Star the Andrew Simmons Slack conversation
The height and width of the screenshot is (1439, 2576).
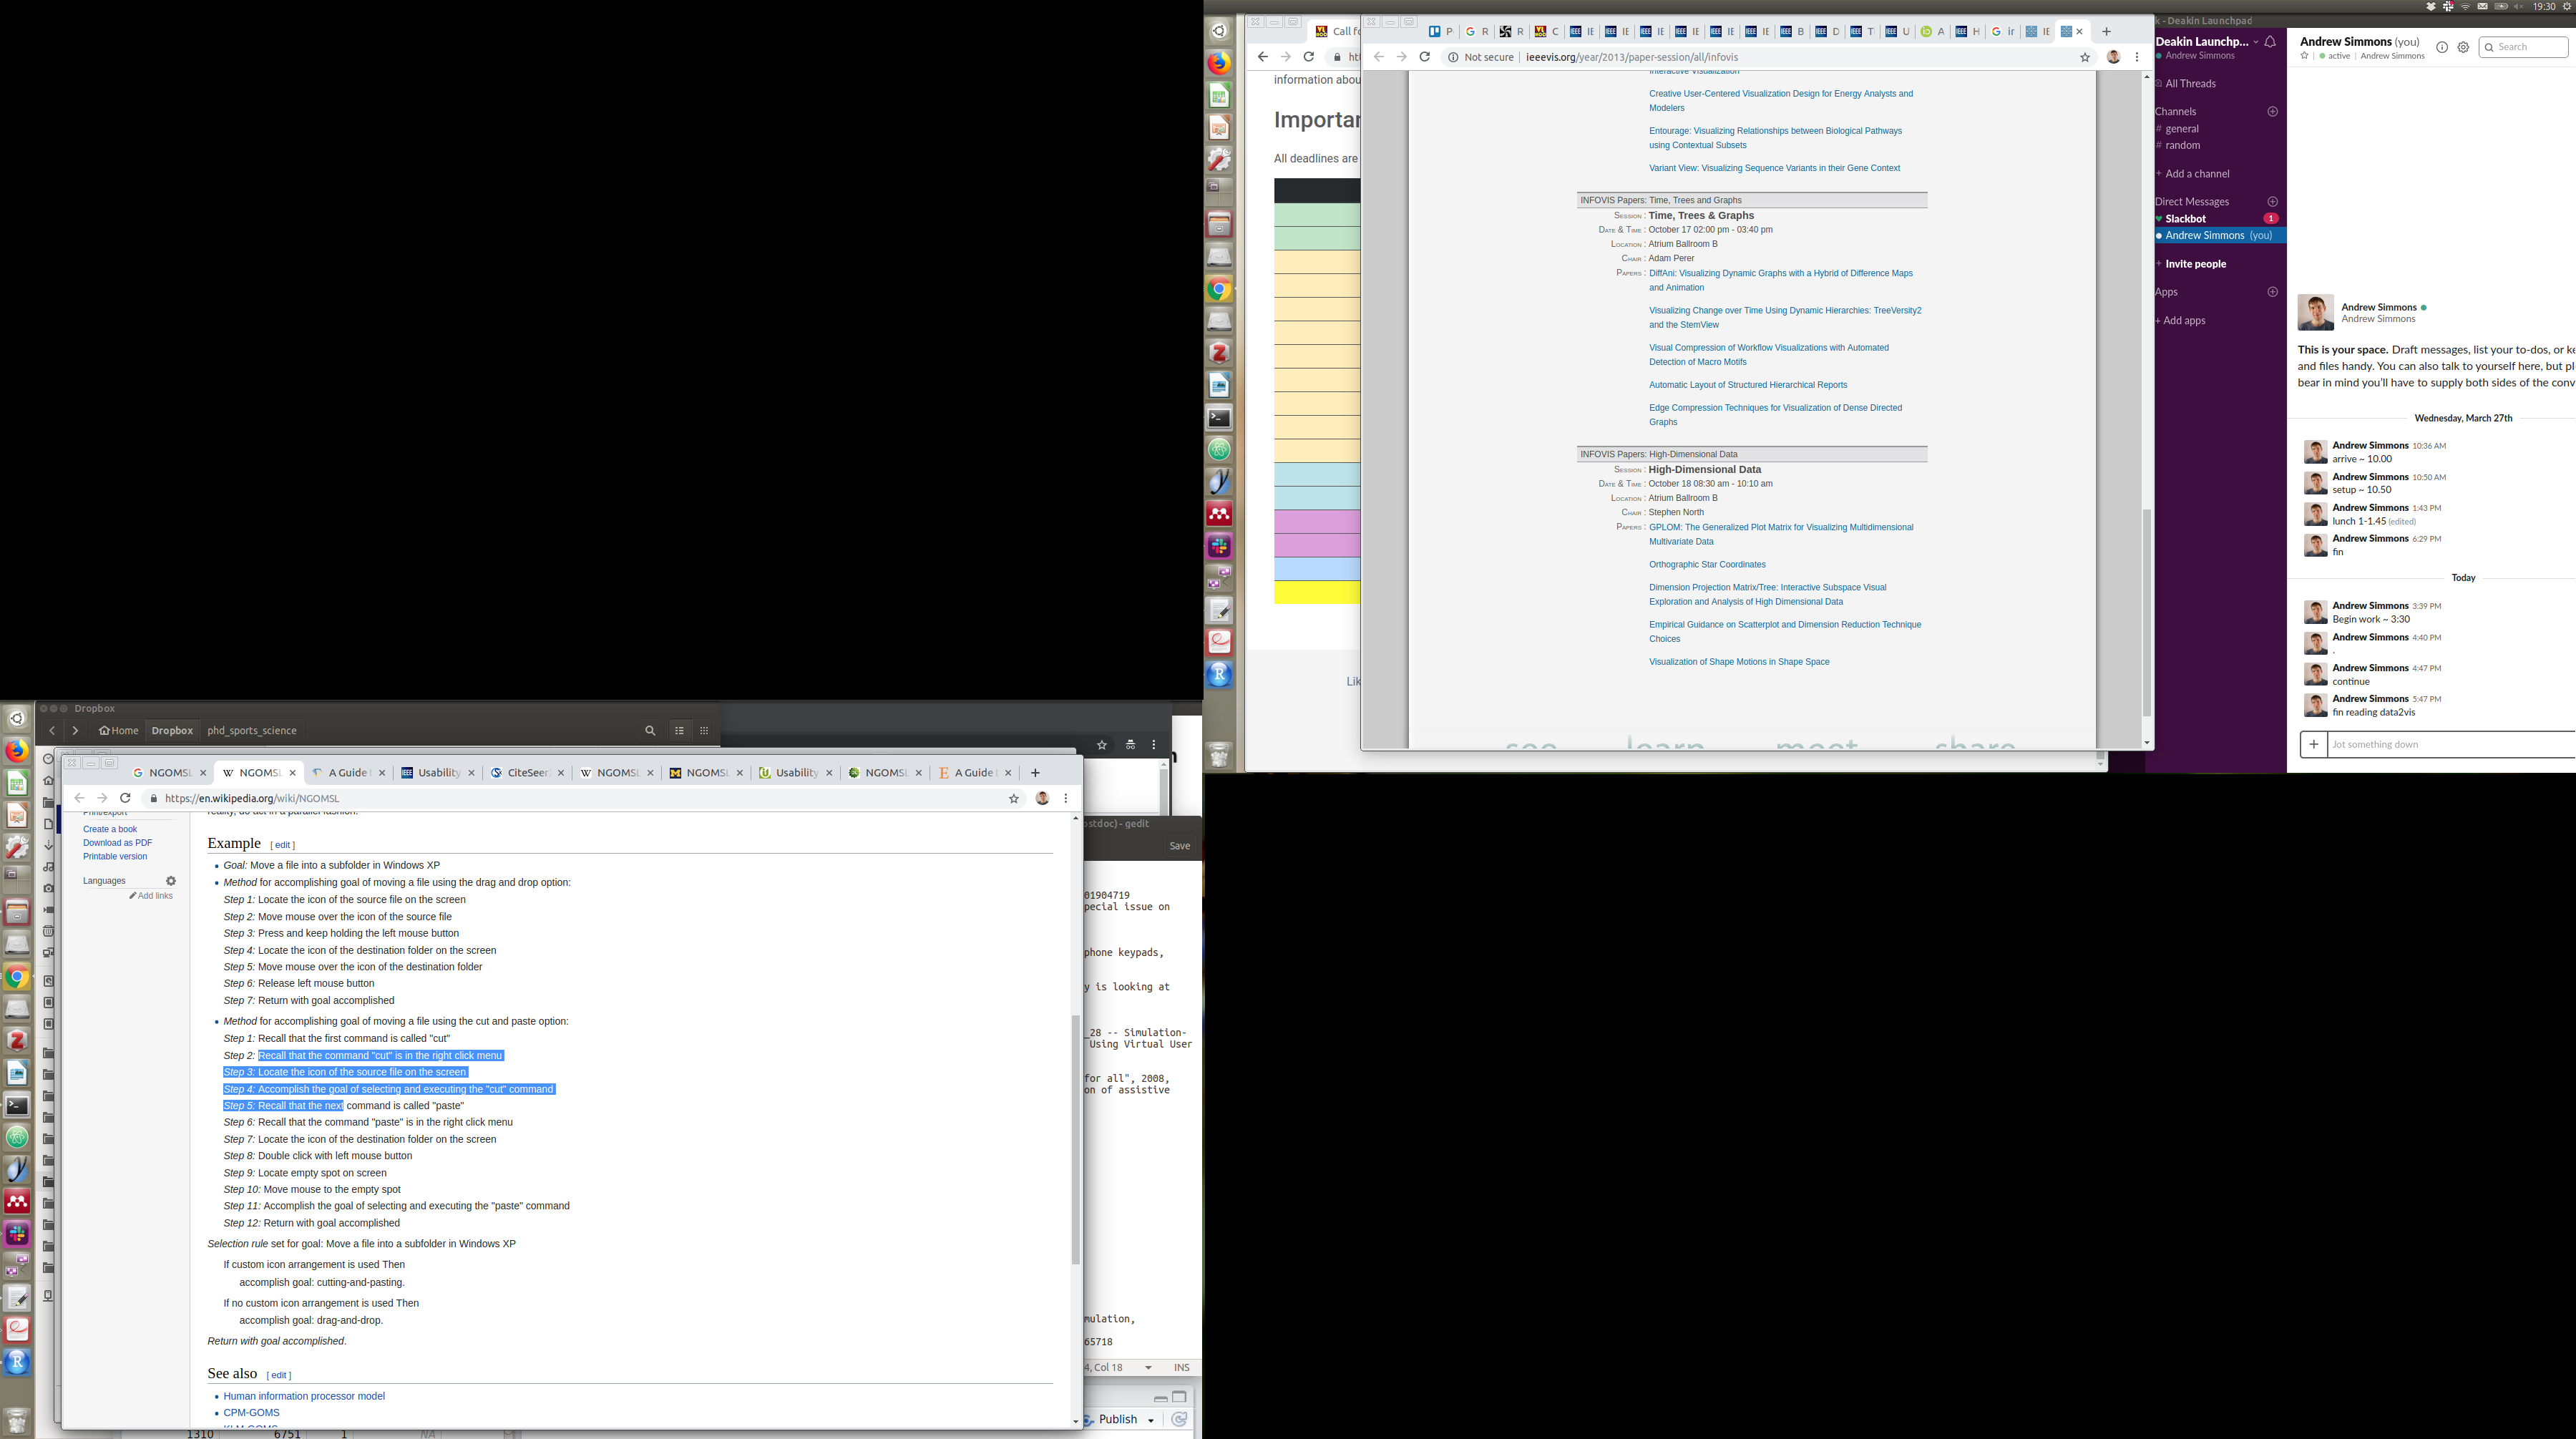pos(2305,56)
